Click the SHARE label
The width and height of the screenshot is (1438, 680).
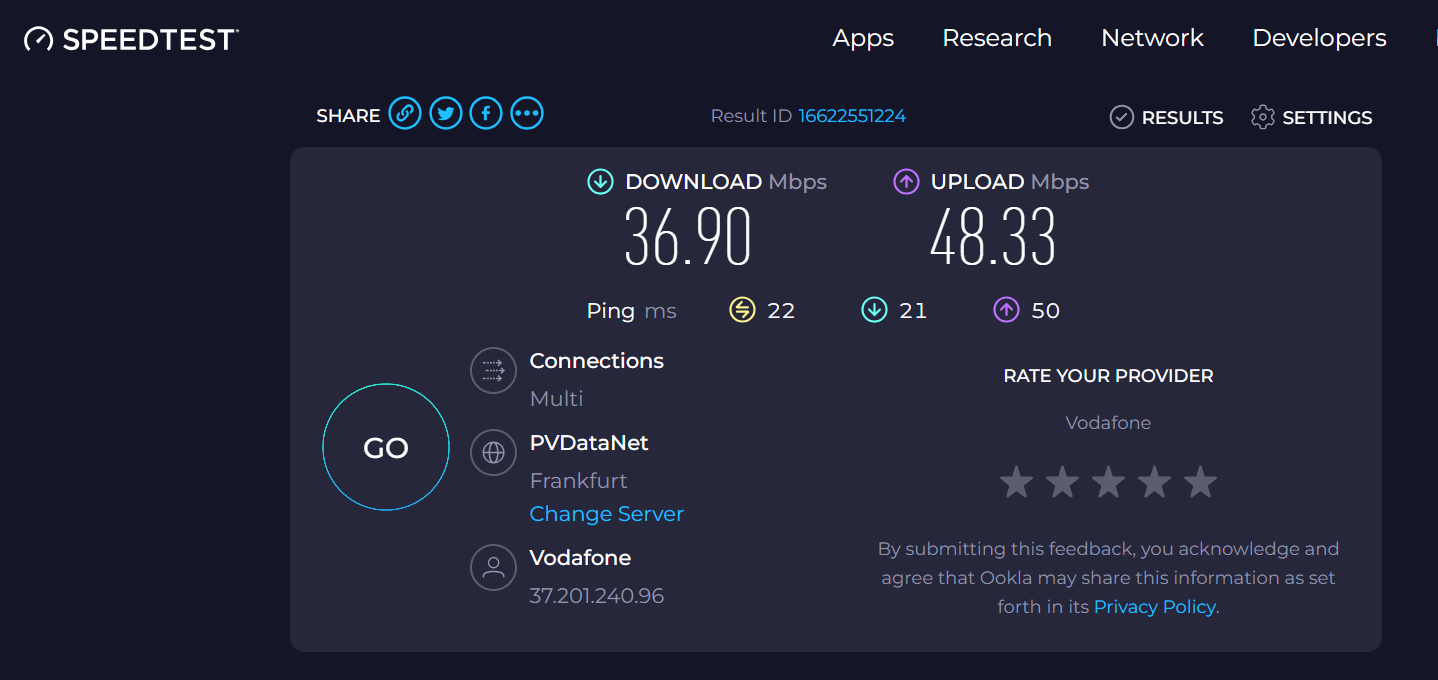coord(348,116)
